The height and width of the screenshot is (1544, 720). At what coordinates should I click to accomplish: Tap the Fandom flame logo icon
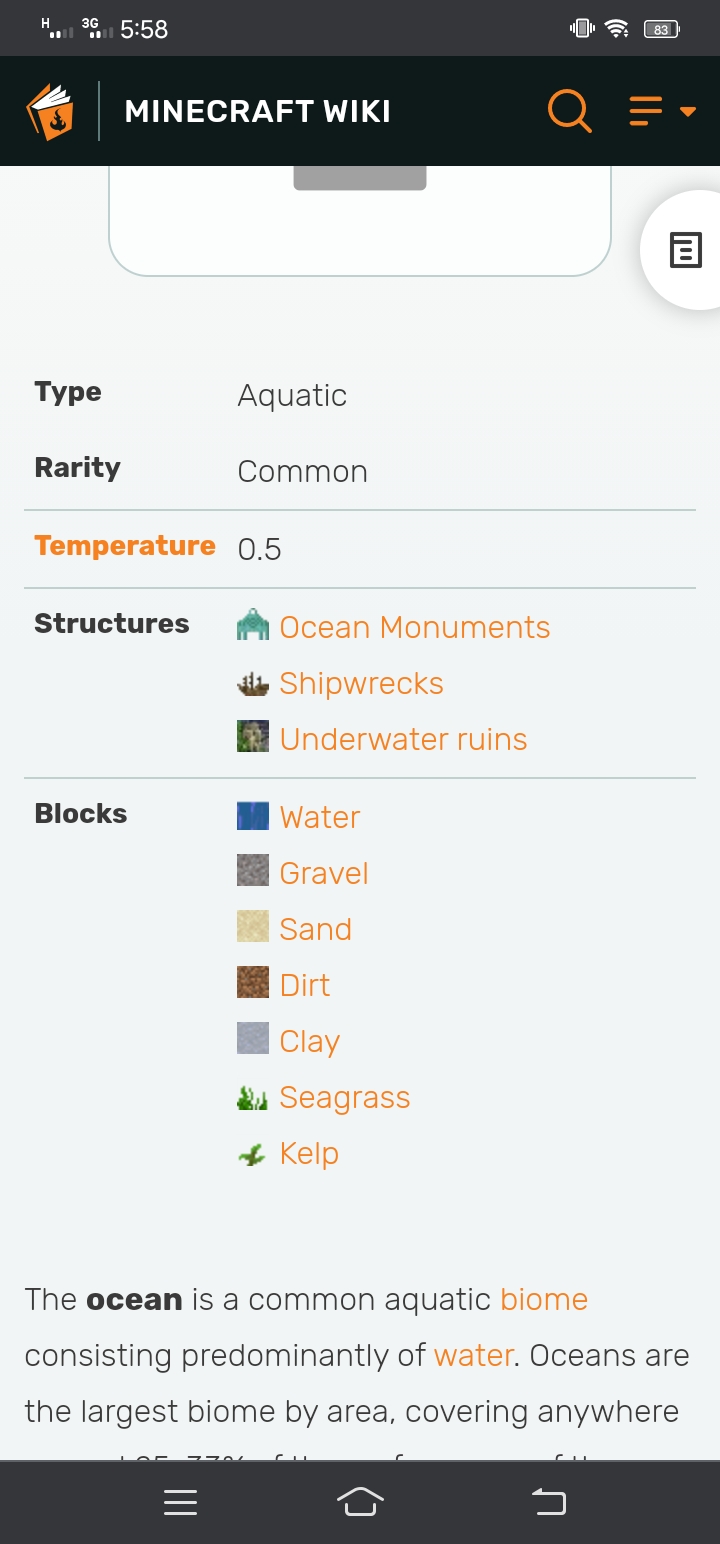(50, 111)
